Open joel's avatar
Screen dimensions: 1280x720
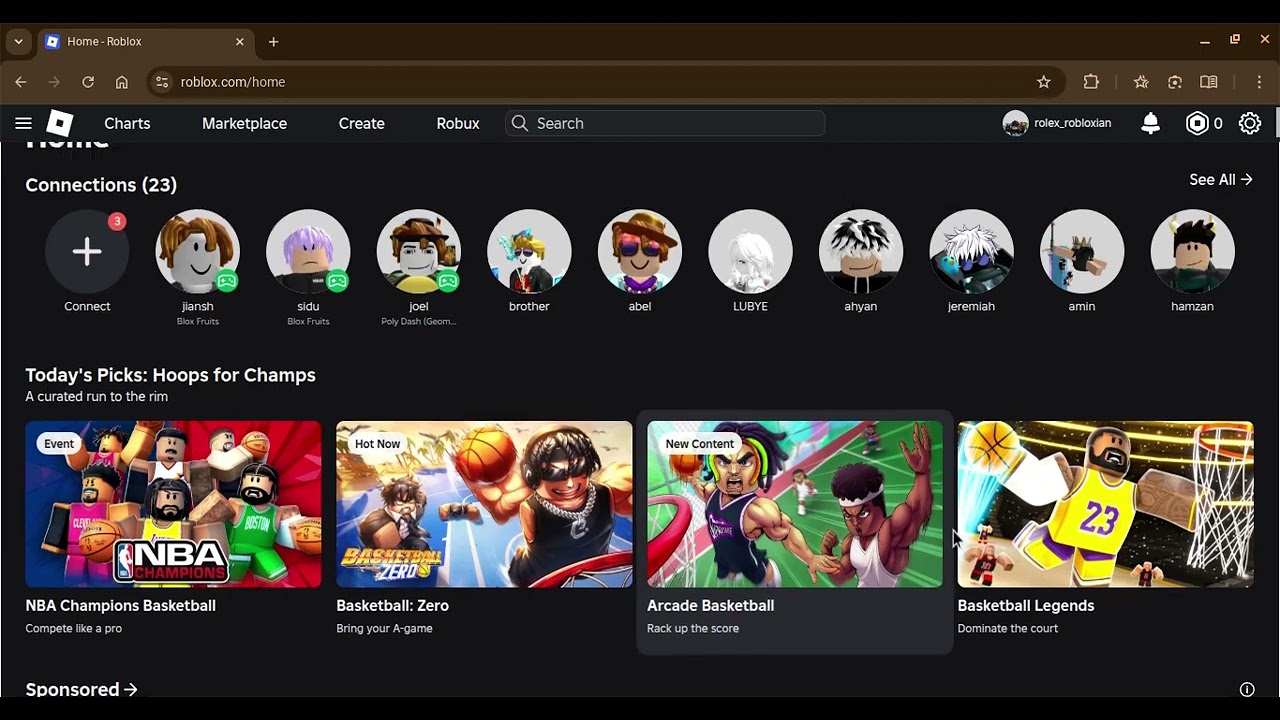pyautogui.click(x=418, y=251)
